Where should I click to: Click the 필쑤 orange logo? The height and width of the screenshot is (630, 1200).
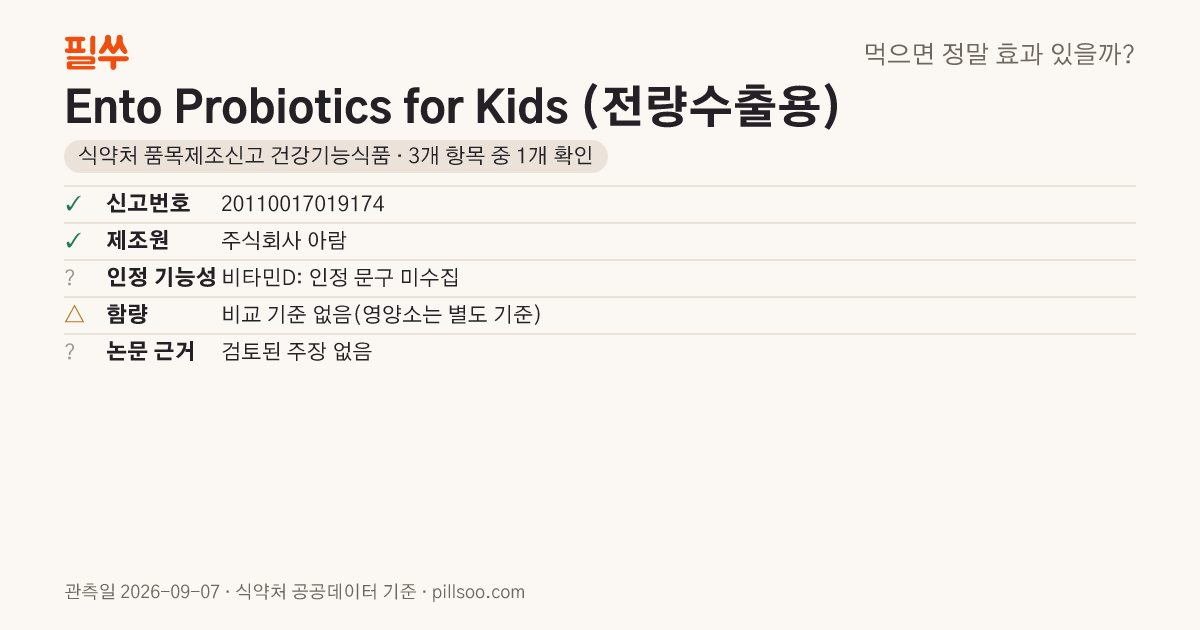tap(96, 52)
